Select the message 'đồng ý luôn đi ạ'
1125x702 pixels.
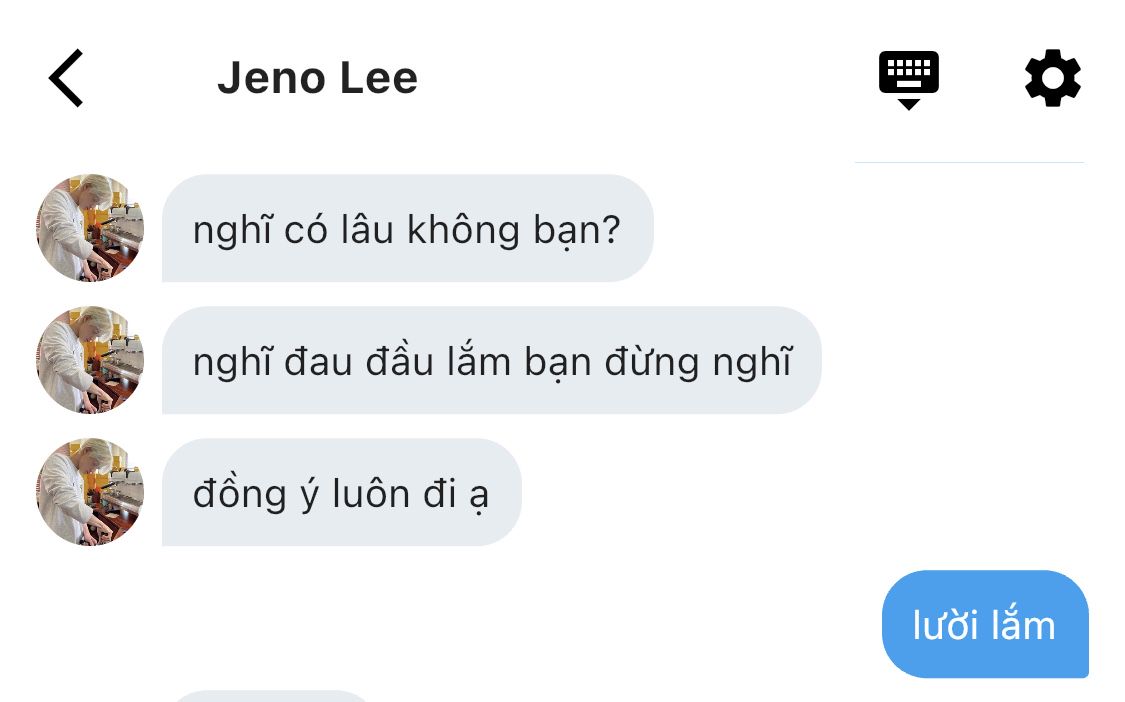coord(342,492)
